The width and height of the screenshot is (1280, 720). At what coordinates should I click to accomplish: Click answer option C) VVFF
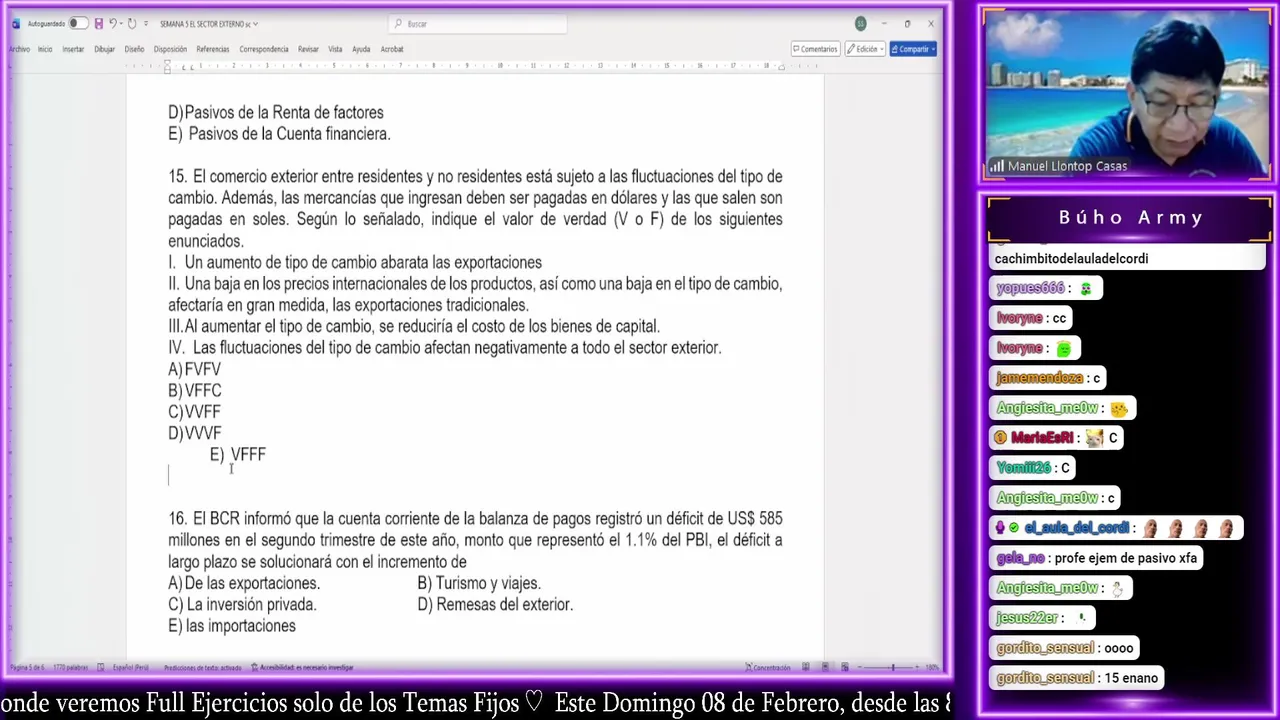coord(194,412)
